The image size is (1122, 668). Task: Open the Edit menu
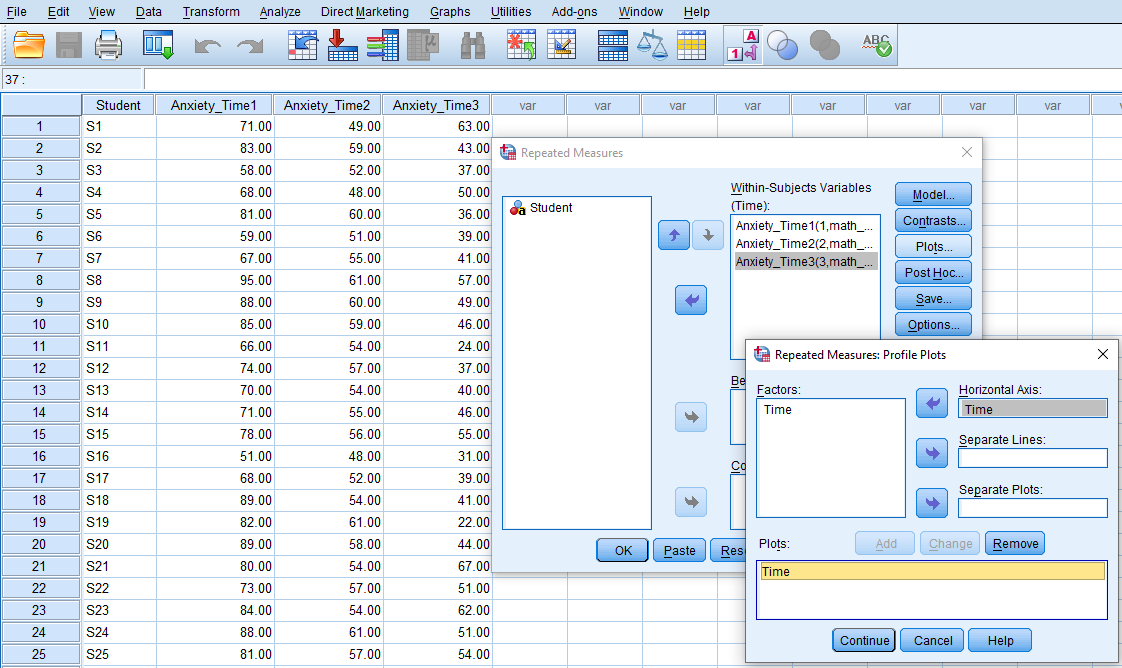pos(58,11)
